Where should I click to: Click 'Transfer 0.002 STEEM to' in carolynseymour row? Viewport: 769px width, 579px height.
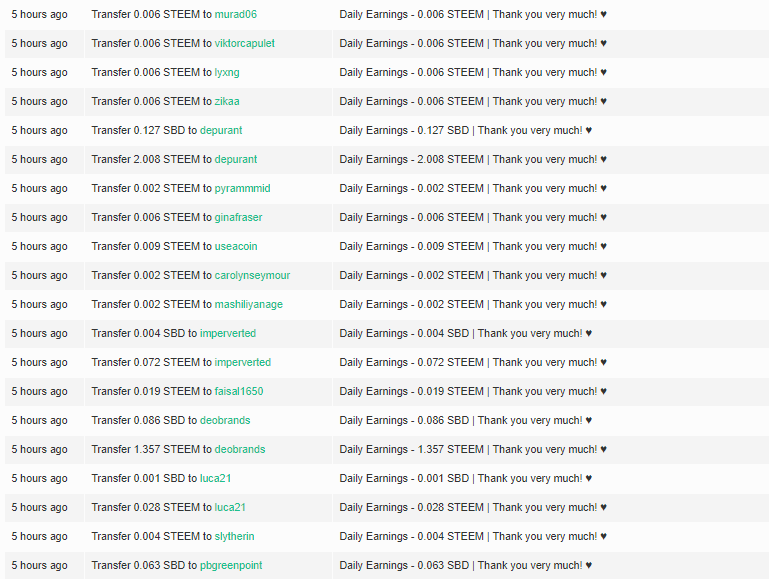coord(152,275)
